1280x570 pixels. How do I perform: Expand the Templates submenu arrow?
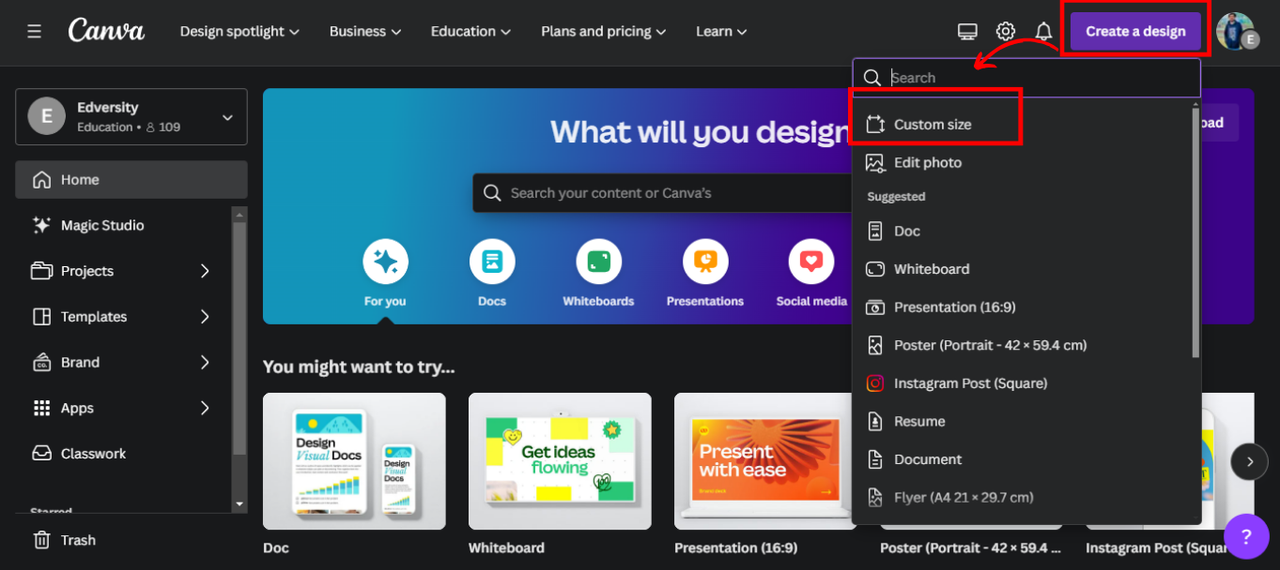205,316
